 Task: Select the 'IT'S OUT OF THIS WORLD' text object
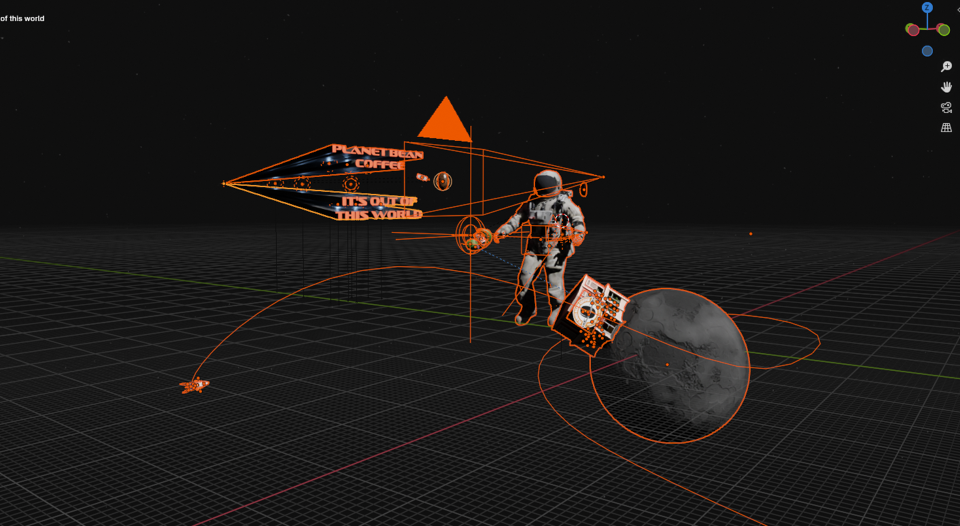[x=380, y=208]
